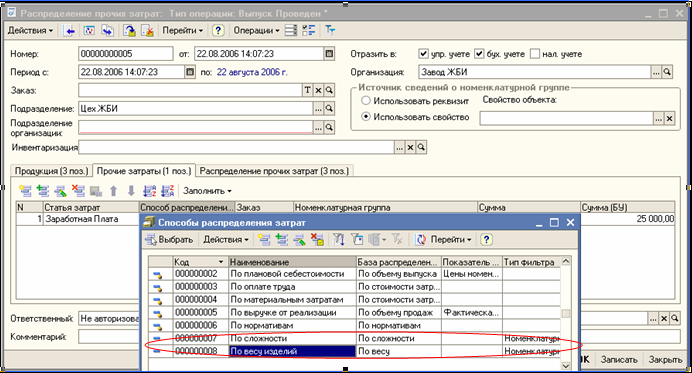Switch to the Продукция (3 поз.) tab

pos(52,171)
